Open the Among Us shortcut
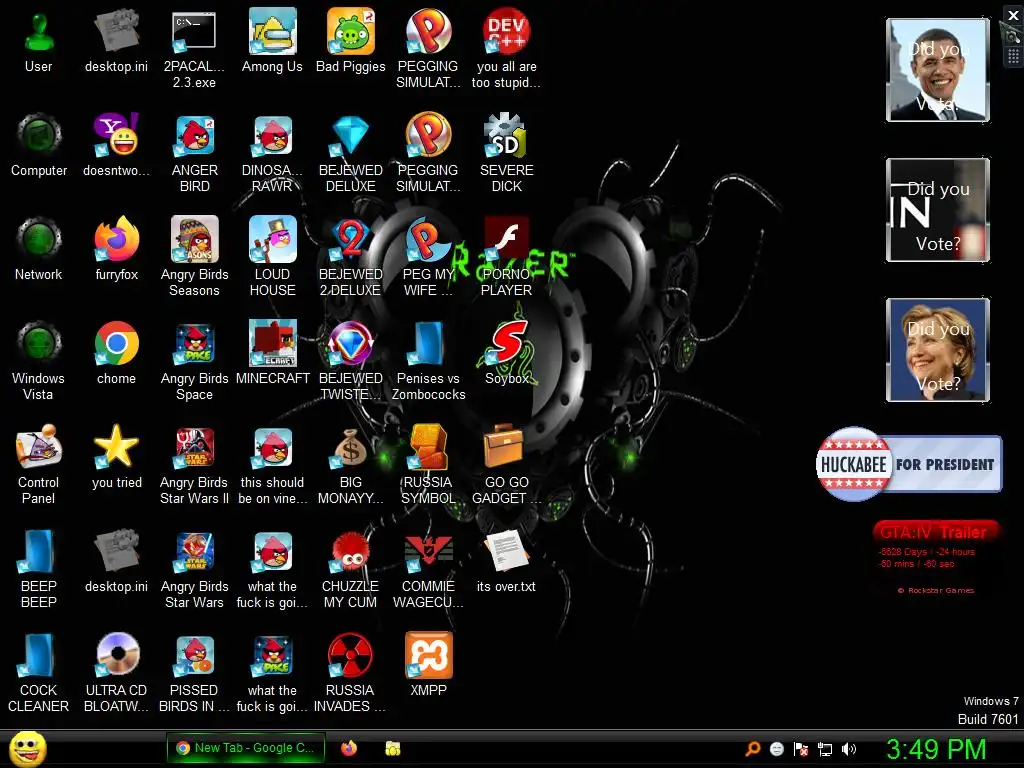Viewport: 1024px width, 768px height. [x=272, y=42]
